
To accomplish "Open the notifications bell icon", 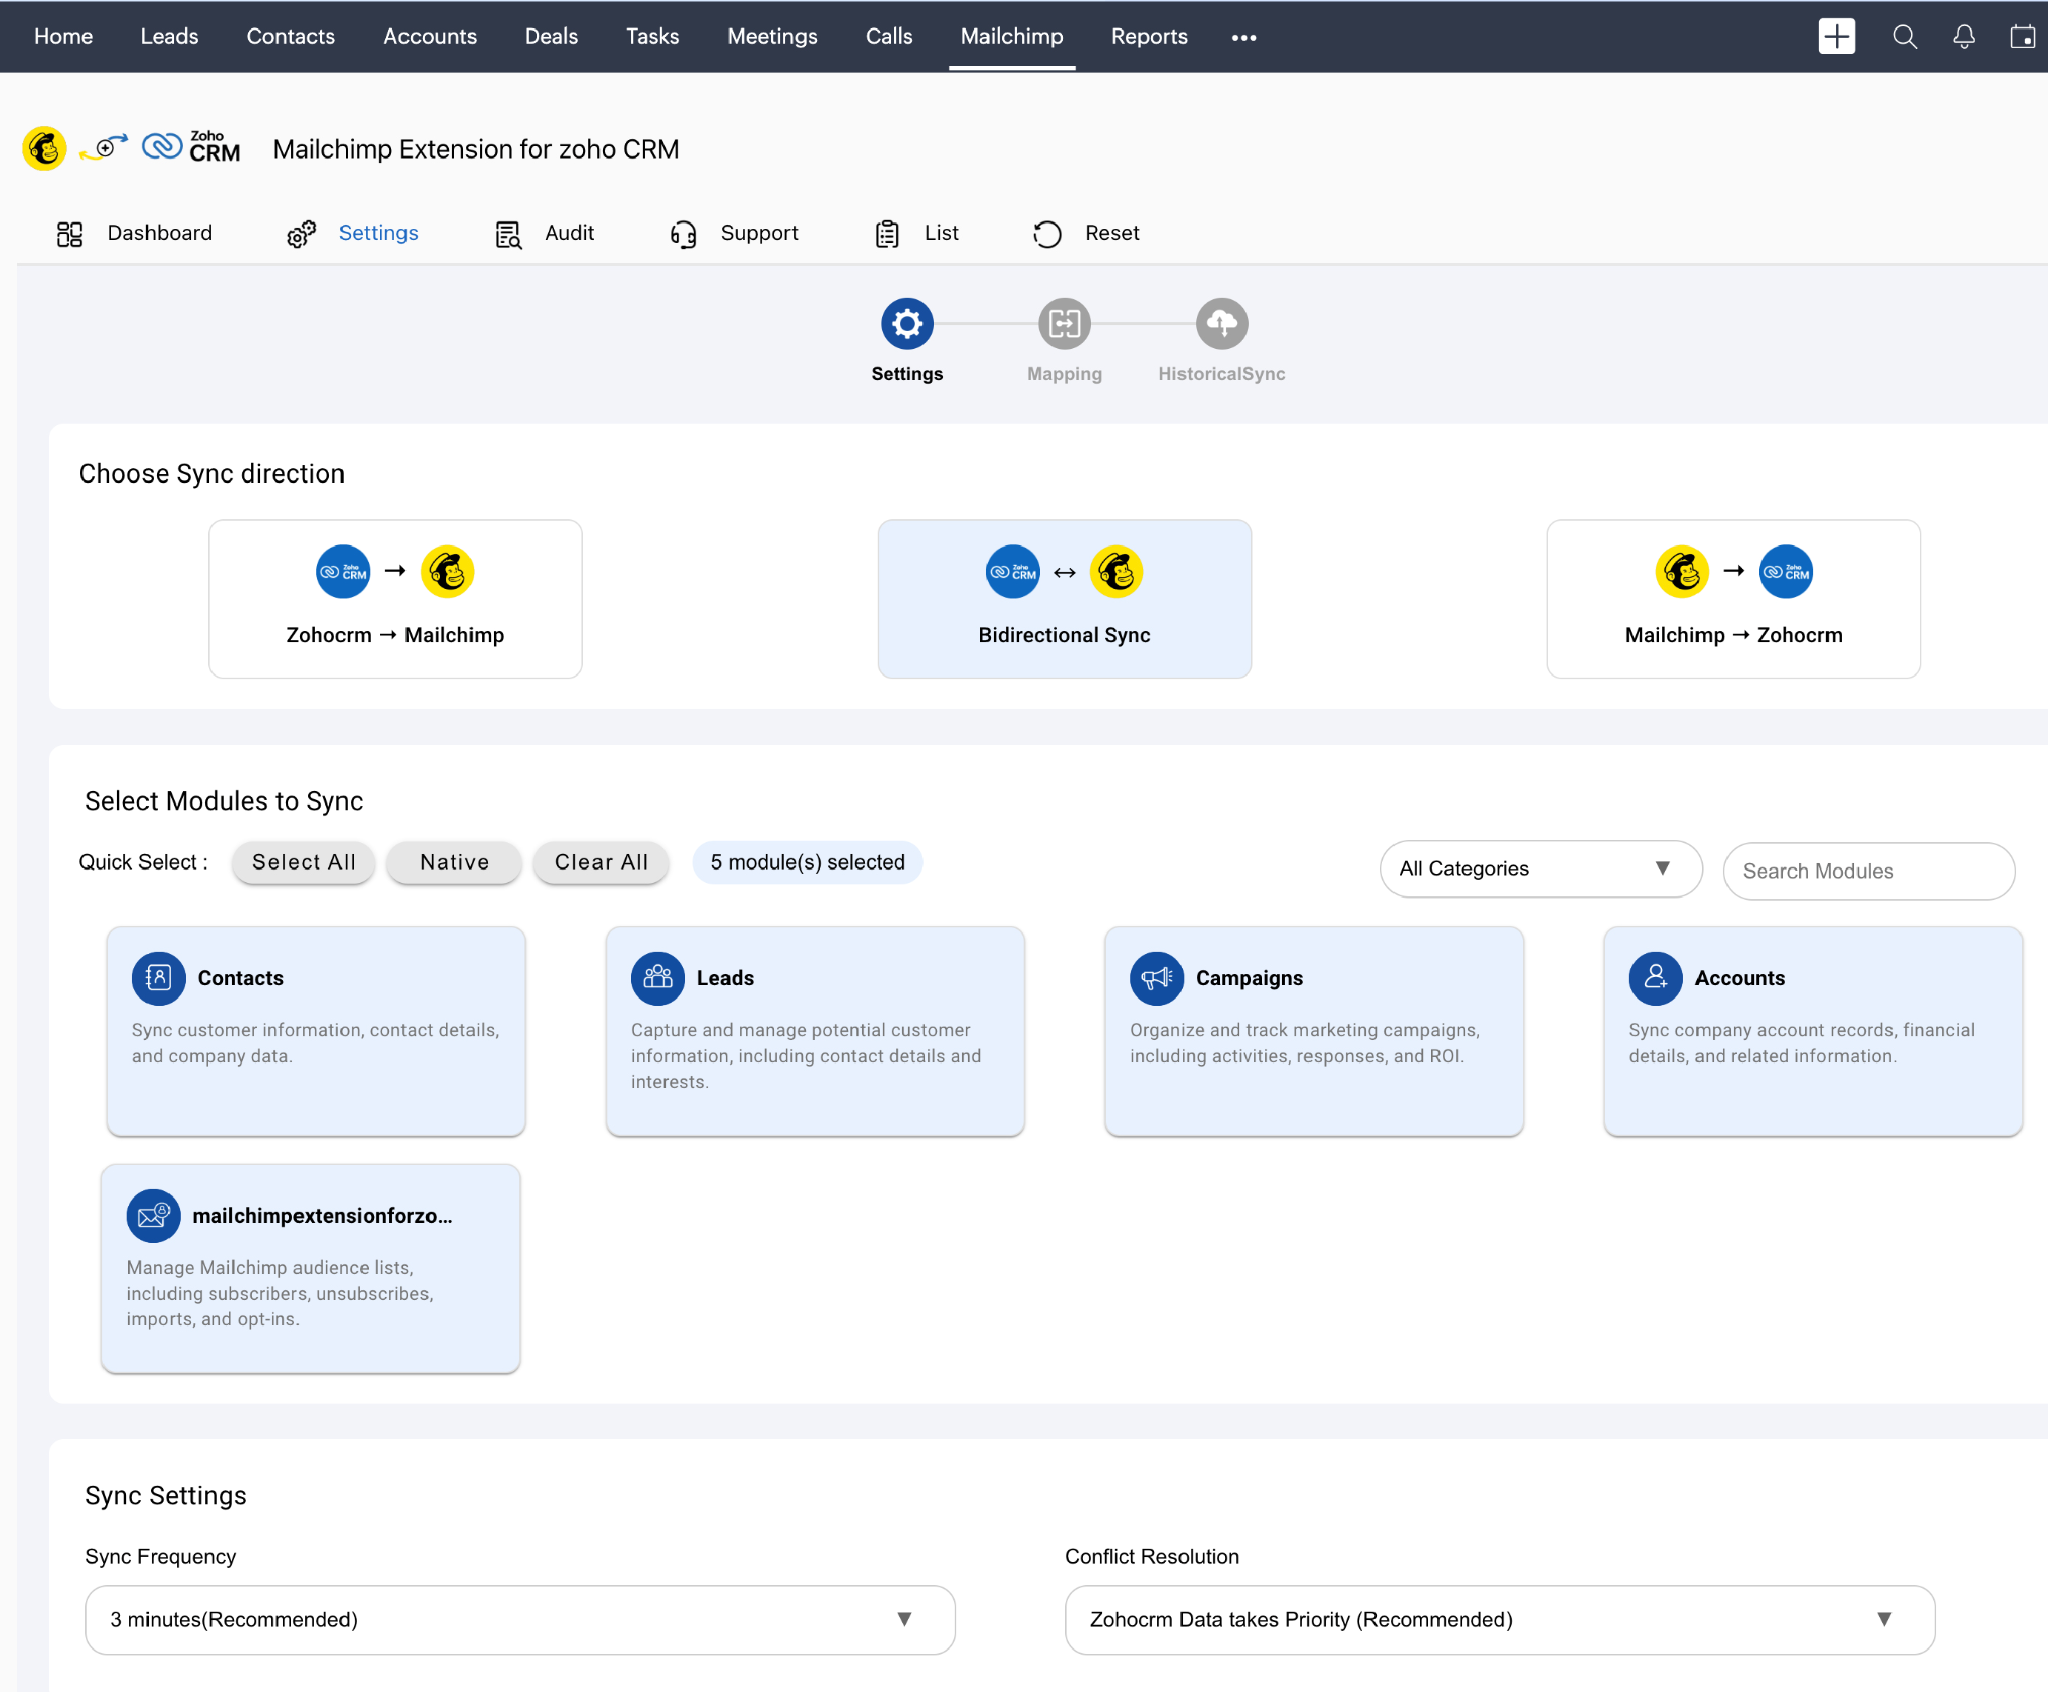I will pyautogui.click(x=1964, y=37).
